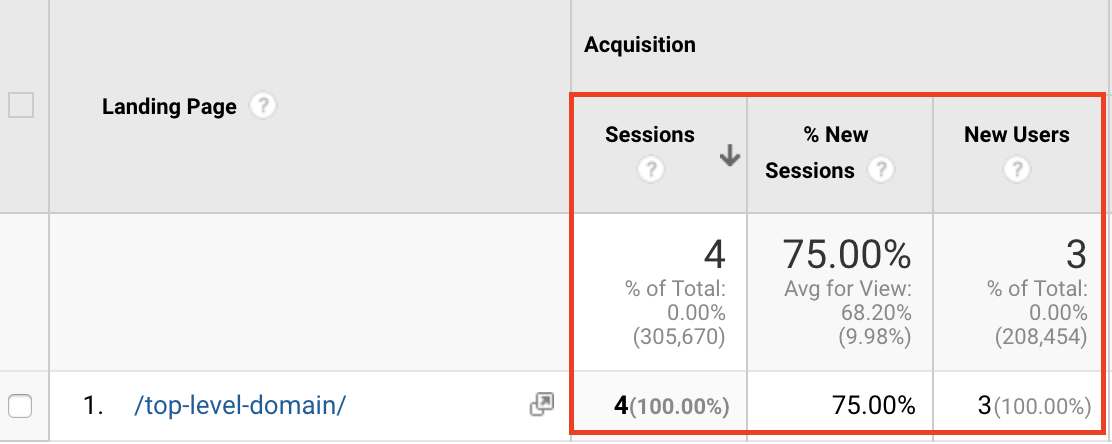Viewport: 1112px width, 444px height.
Task: Check the box for row 1 /top-level-domain/
Action: click(21, 406)
